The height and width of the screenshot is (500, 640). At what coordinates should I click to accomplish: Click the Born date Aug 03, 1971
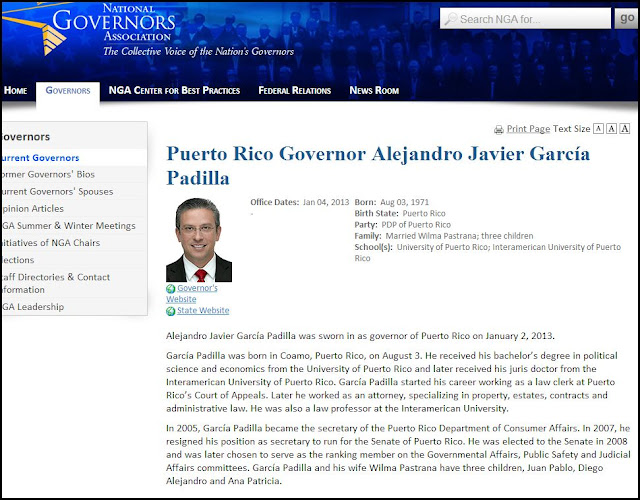(404, 202)
